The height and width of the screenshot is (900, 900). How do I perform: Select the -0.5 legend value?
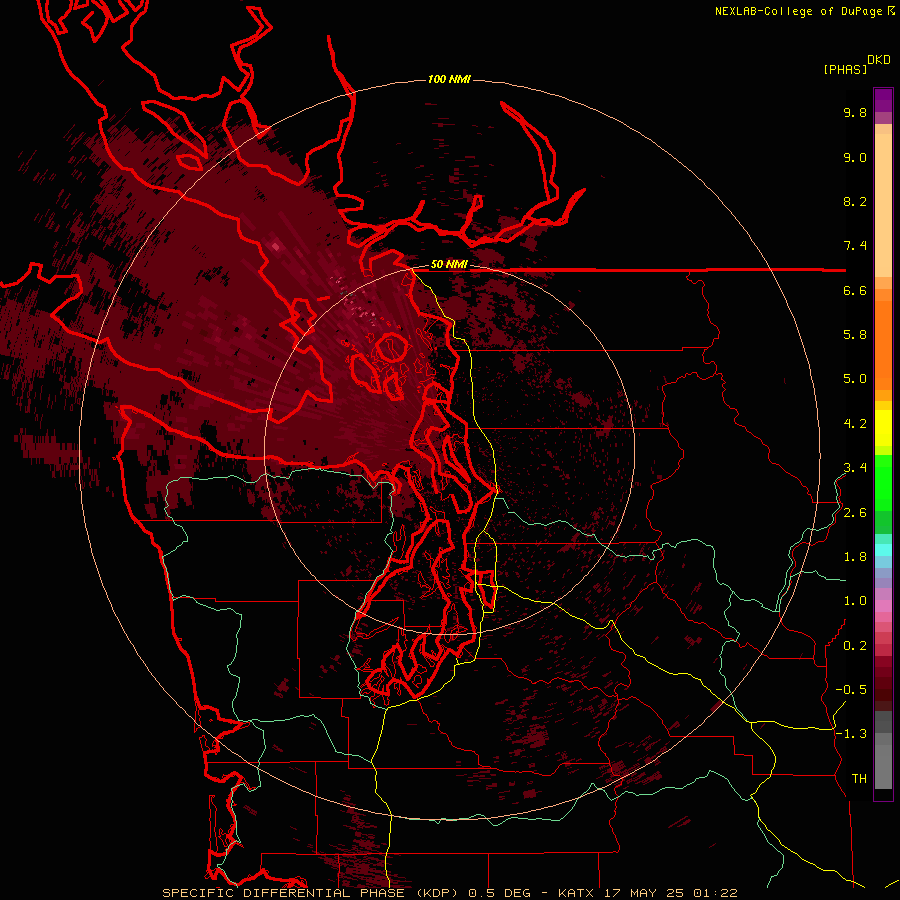point(851,690)
